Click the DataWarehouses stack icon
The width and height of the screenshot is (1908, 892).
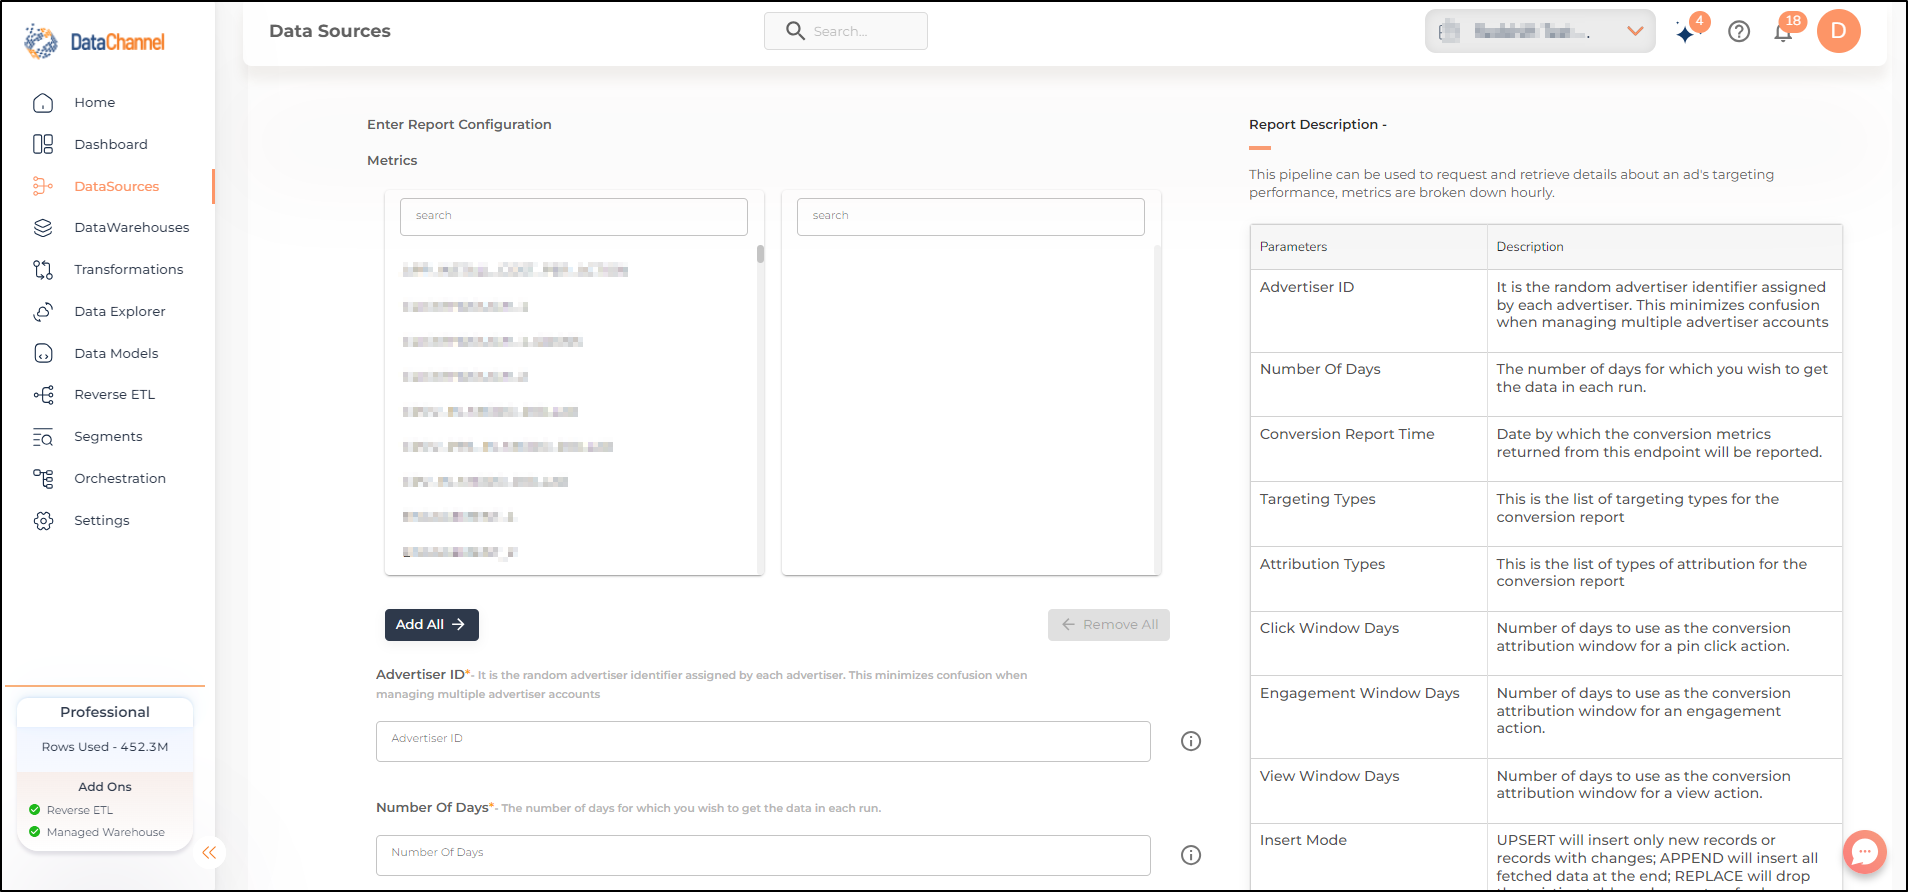click(43, 228)
